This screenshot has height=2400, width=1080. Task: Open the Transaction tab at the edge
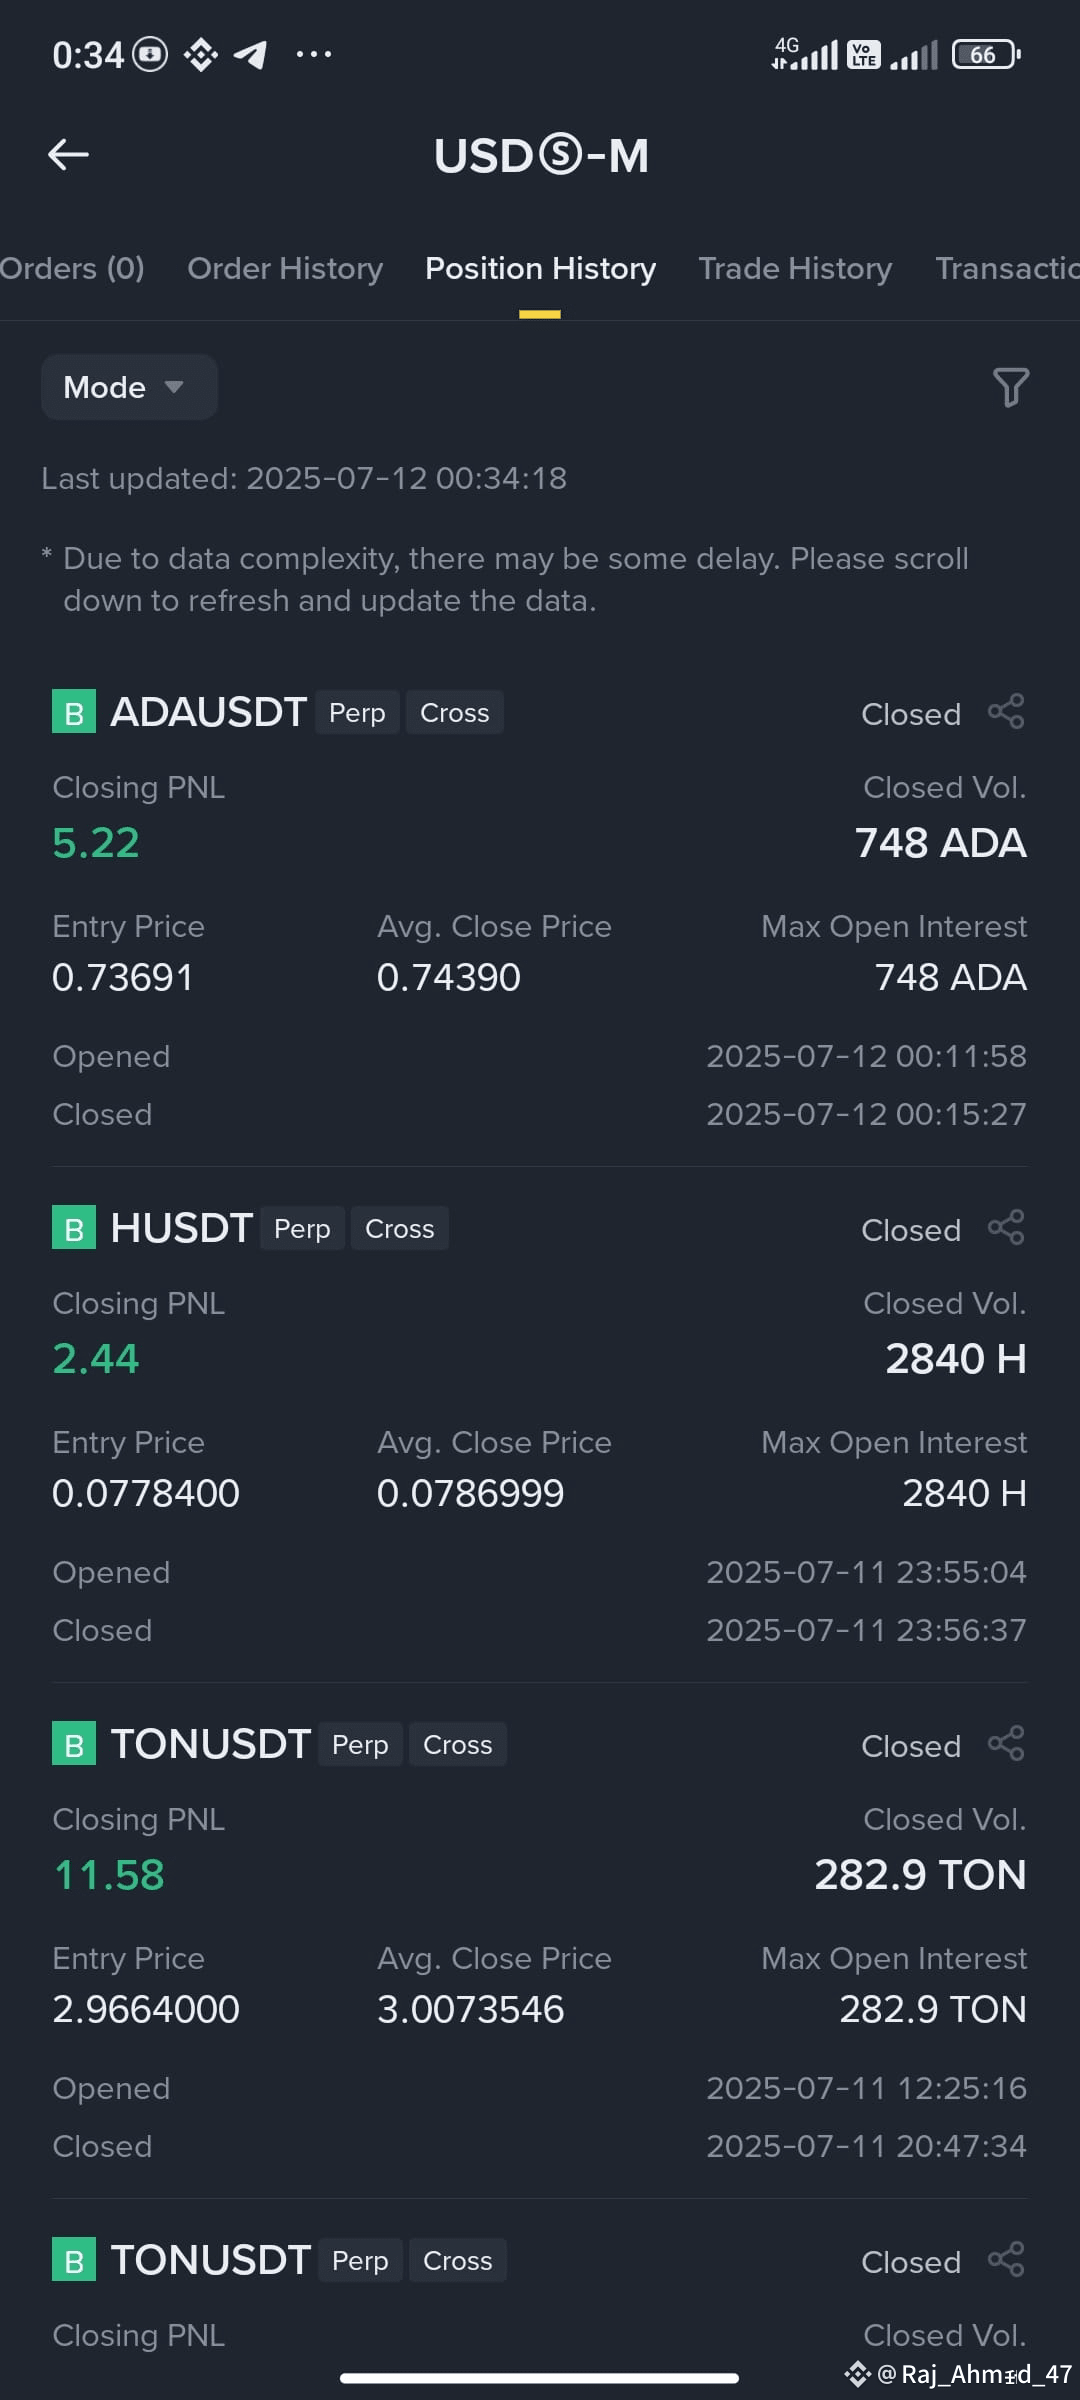(x=1007, y=268)
